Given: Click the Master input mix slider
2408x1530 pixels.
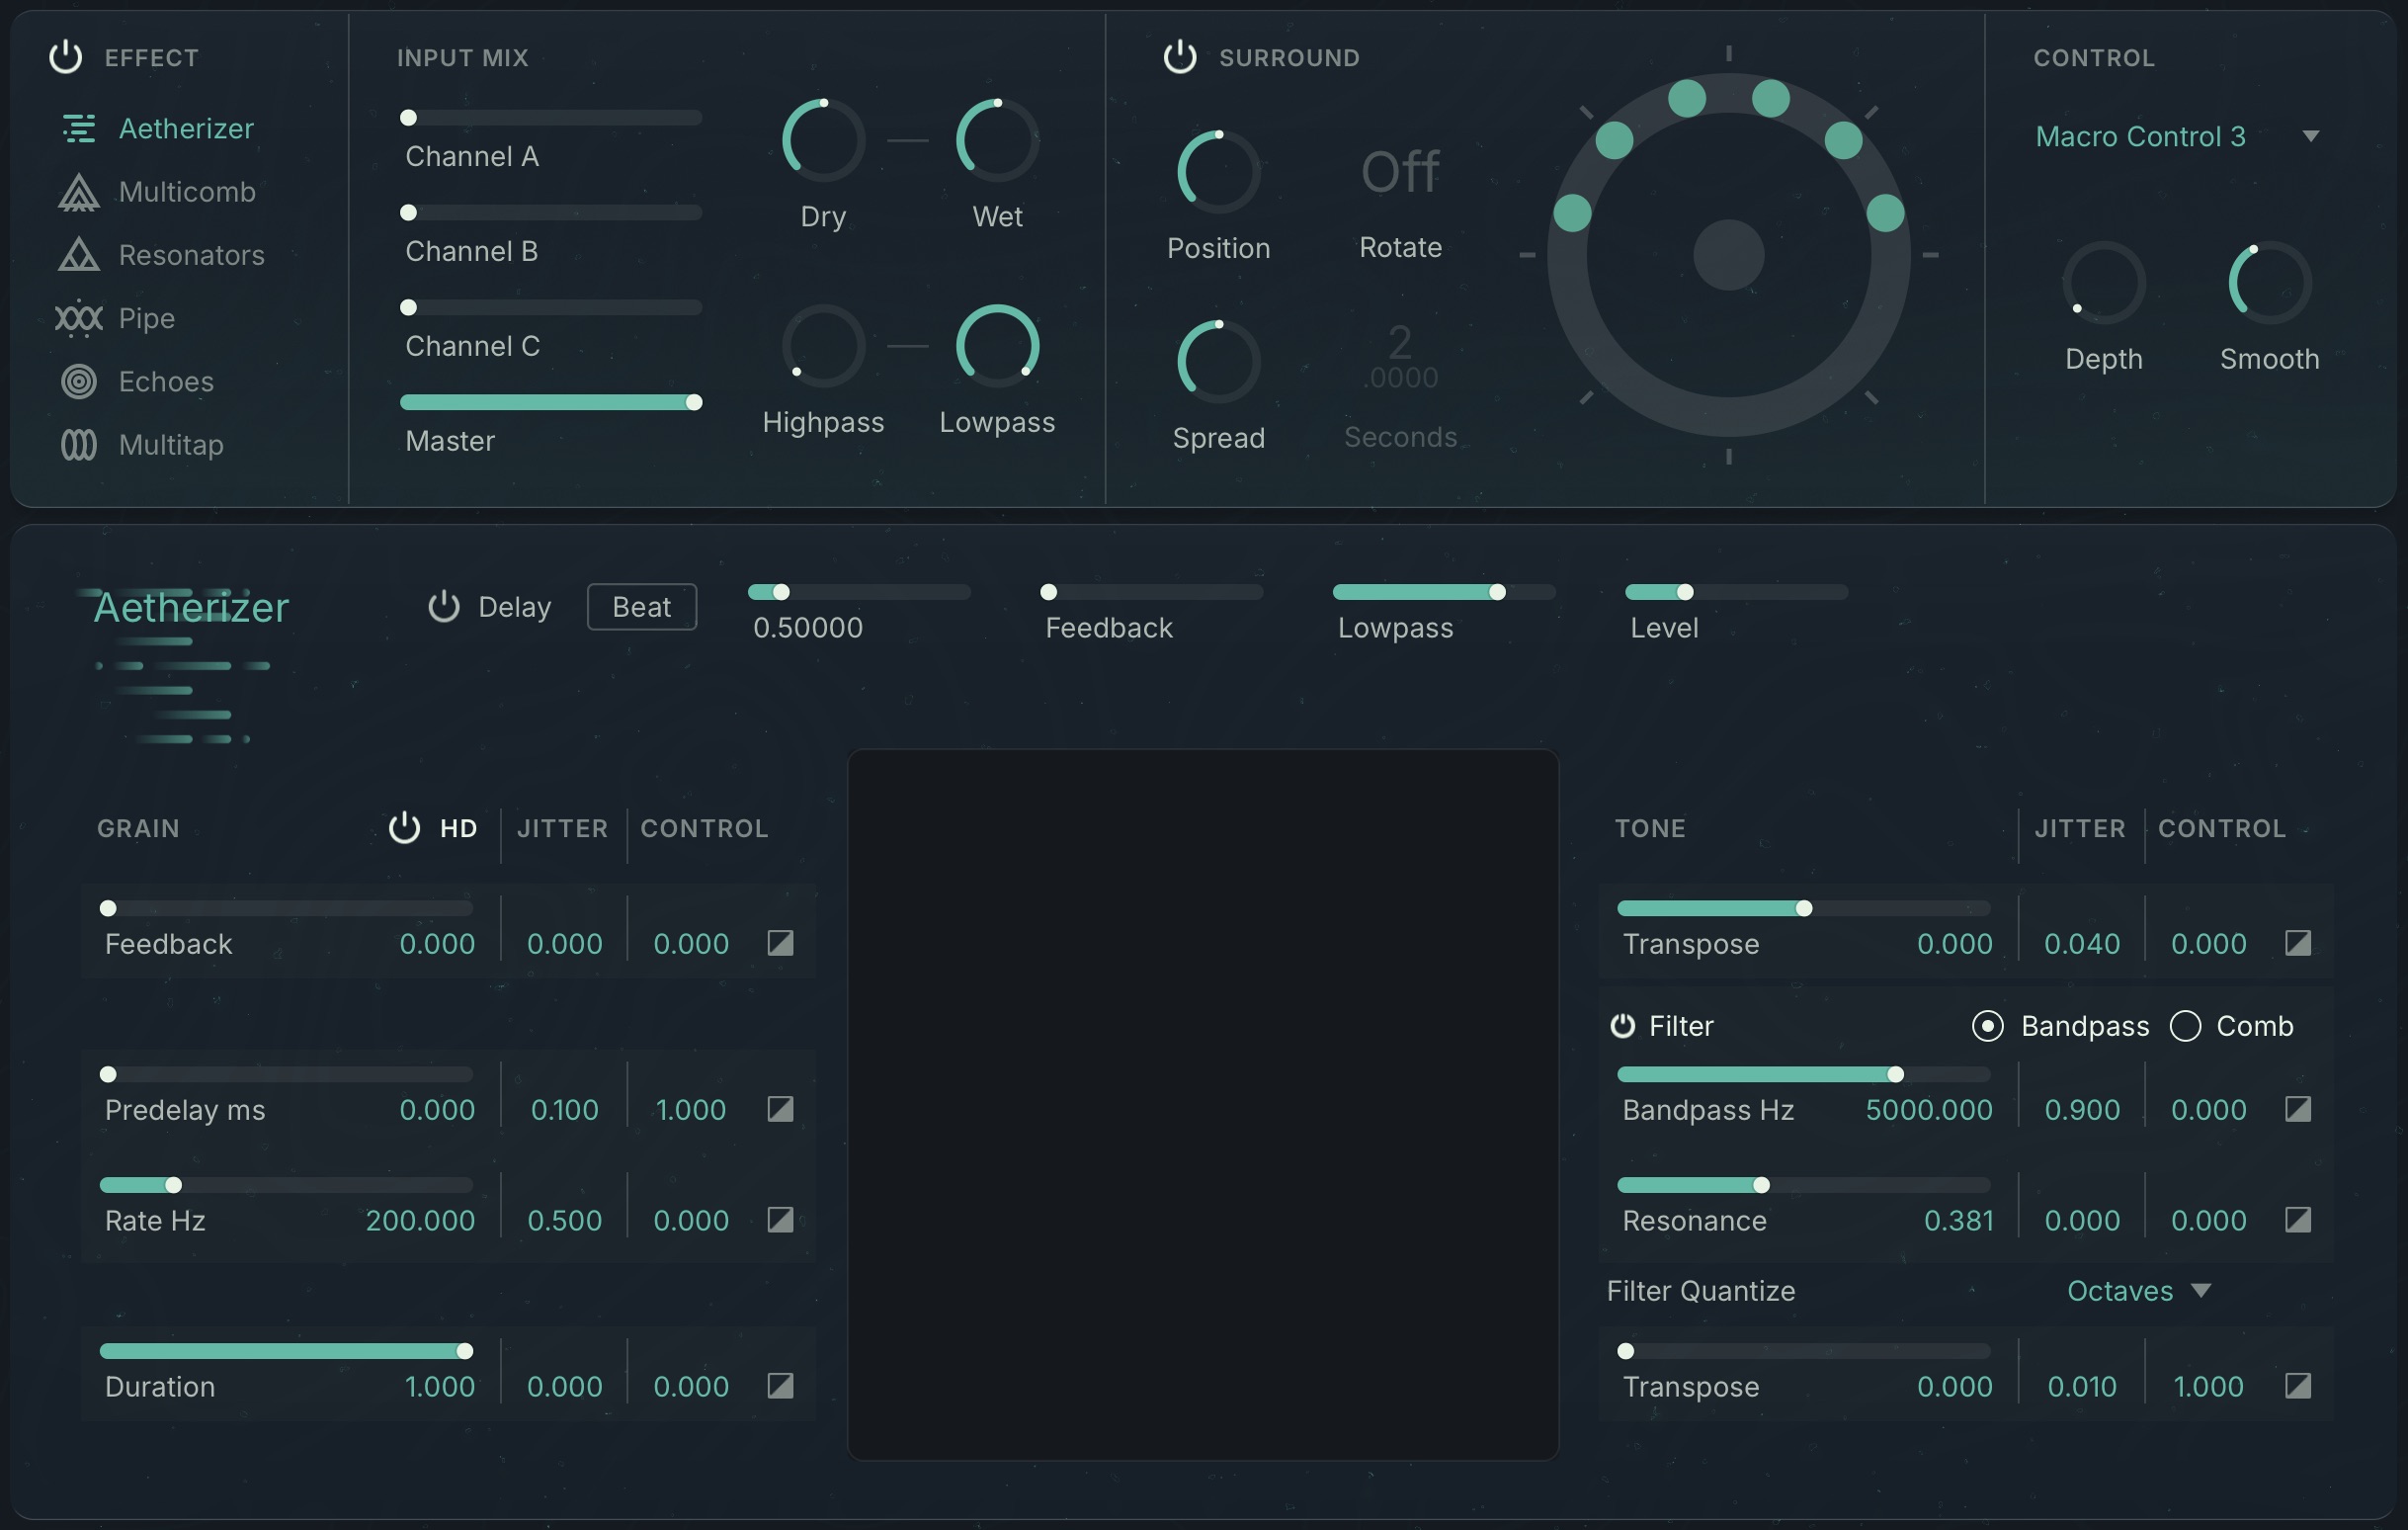Looking at the screenshot, I should click(550, 402).
